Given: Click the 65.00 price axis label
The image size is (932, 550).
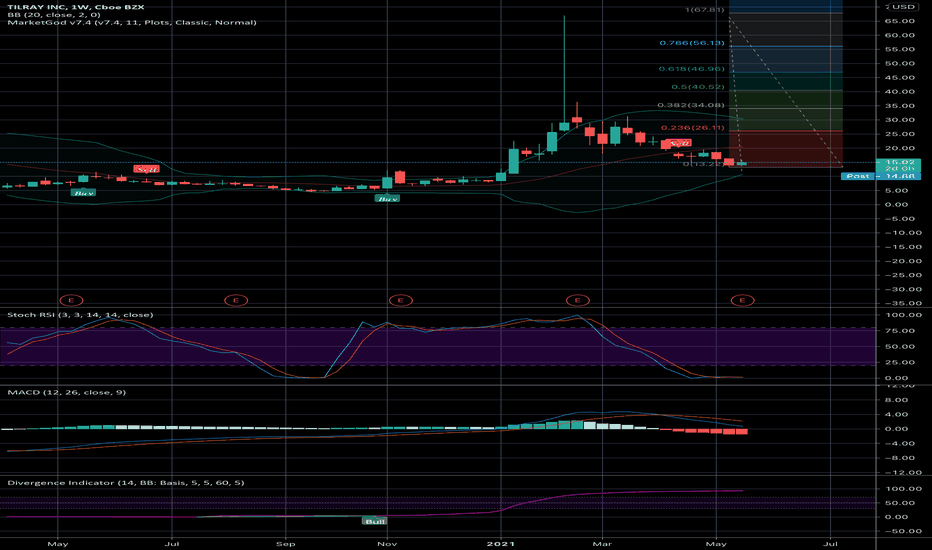Looking at the screenshot, I should (x=899, y=21).
